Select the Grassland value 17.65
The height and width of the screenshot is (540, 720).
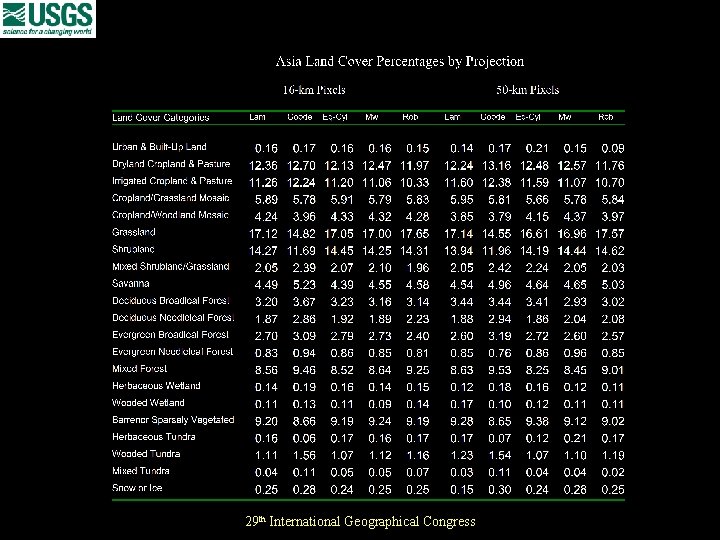(x=415, y=233)
